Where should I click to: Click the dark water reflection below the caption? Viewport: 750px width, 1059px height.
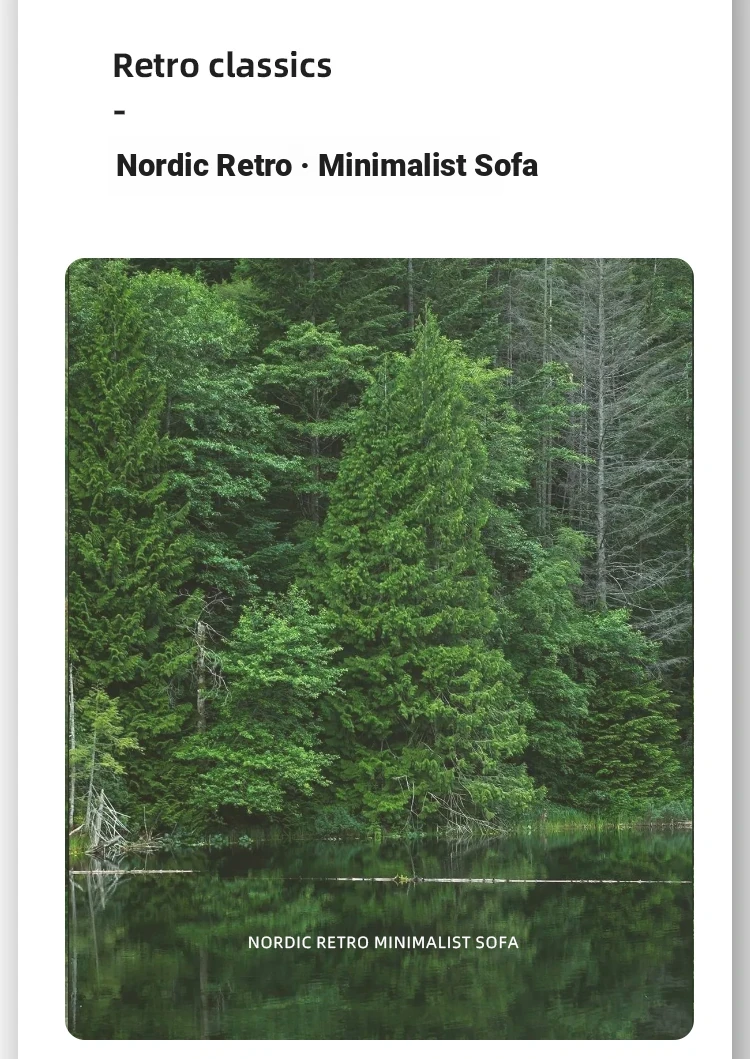[380, 993]
